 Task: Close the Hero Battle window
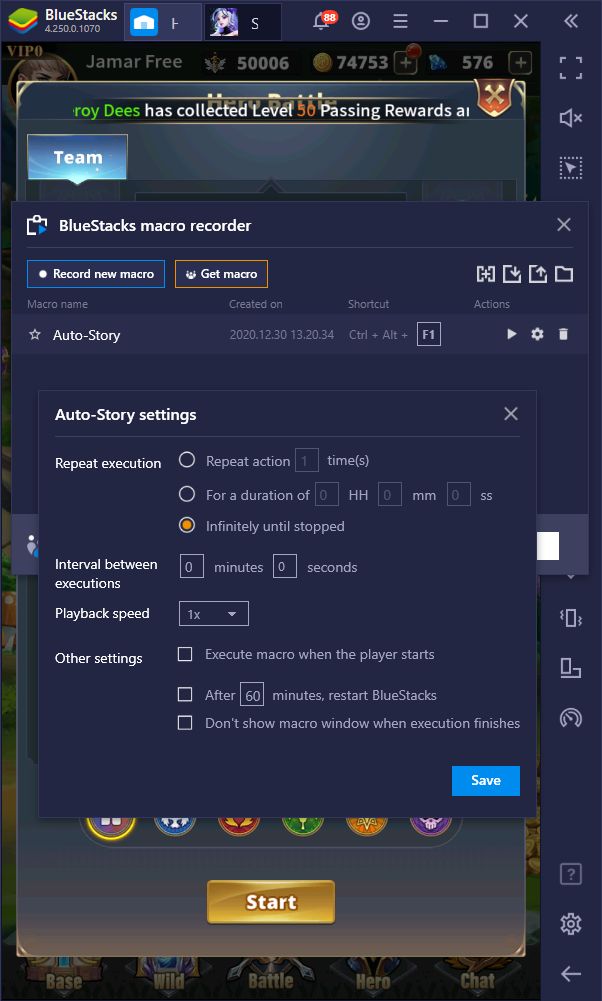coord(495,97)
